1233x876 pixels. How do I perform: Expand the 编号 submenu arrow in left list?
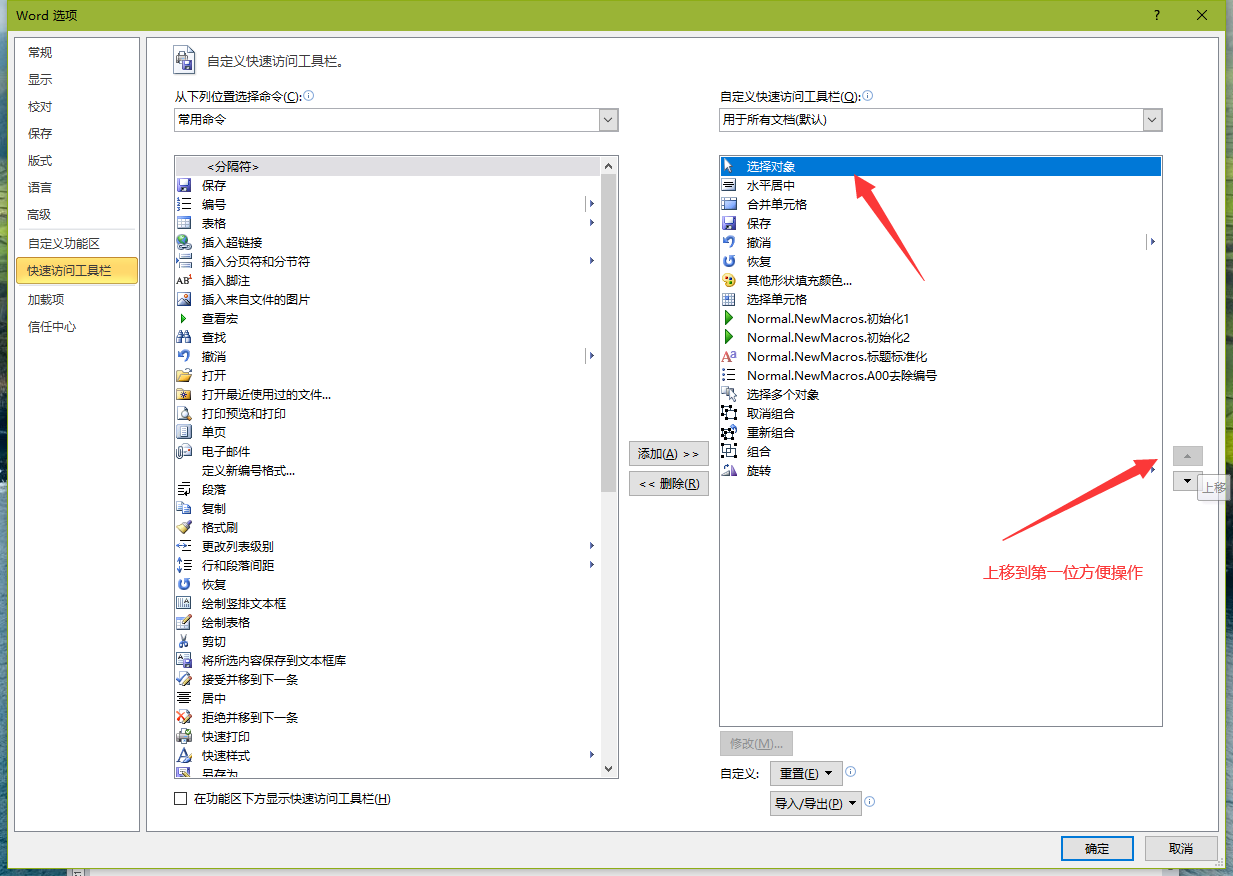point(592,204)
